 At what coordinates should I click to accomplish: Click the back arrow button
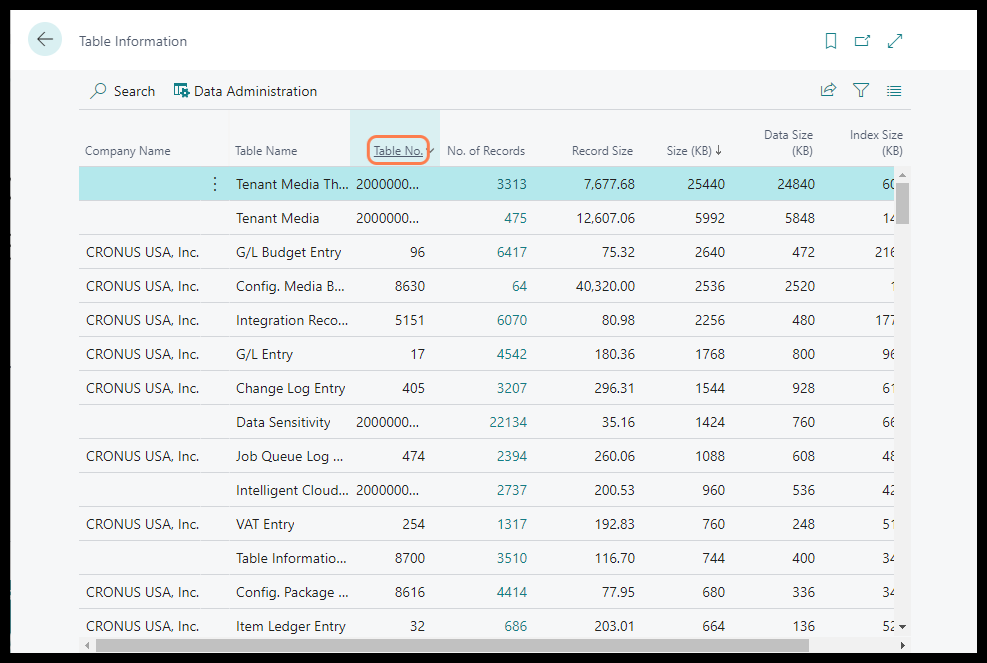pyautogui.click(x=45, y=40)
